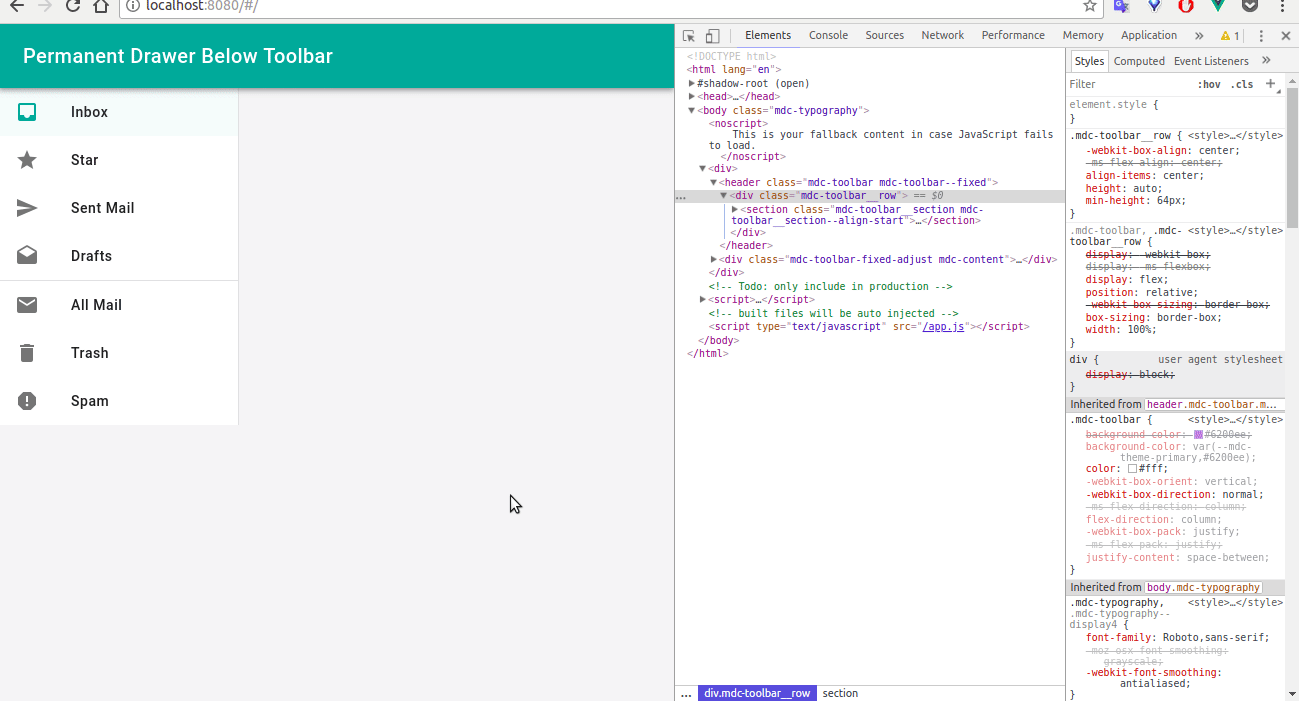The width and height of the screenshot is (1299, 701).
Task: Click the Styles pane vertical scrollbar
Action: click(1292, 160)
